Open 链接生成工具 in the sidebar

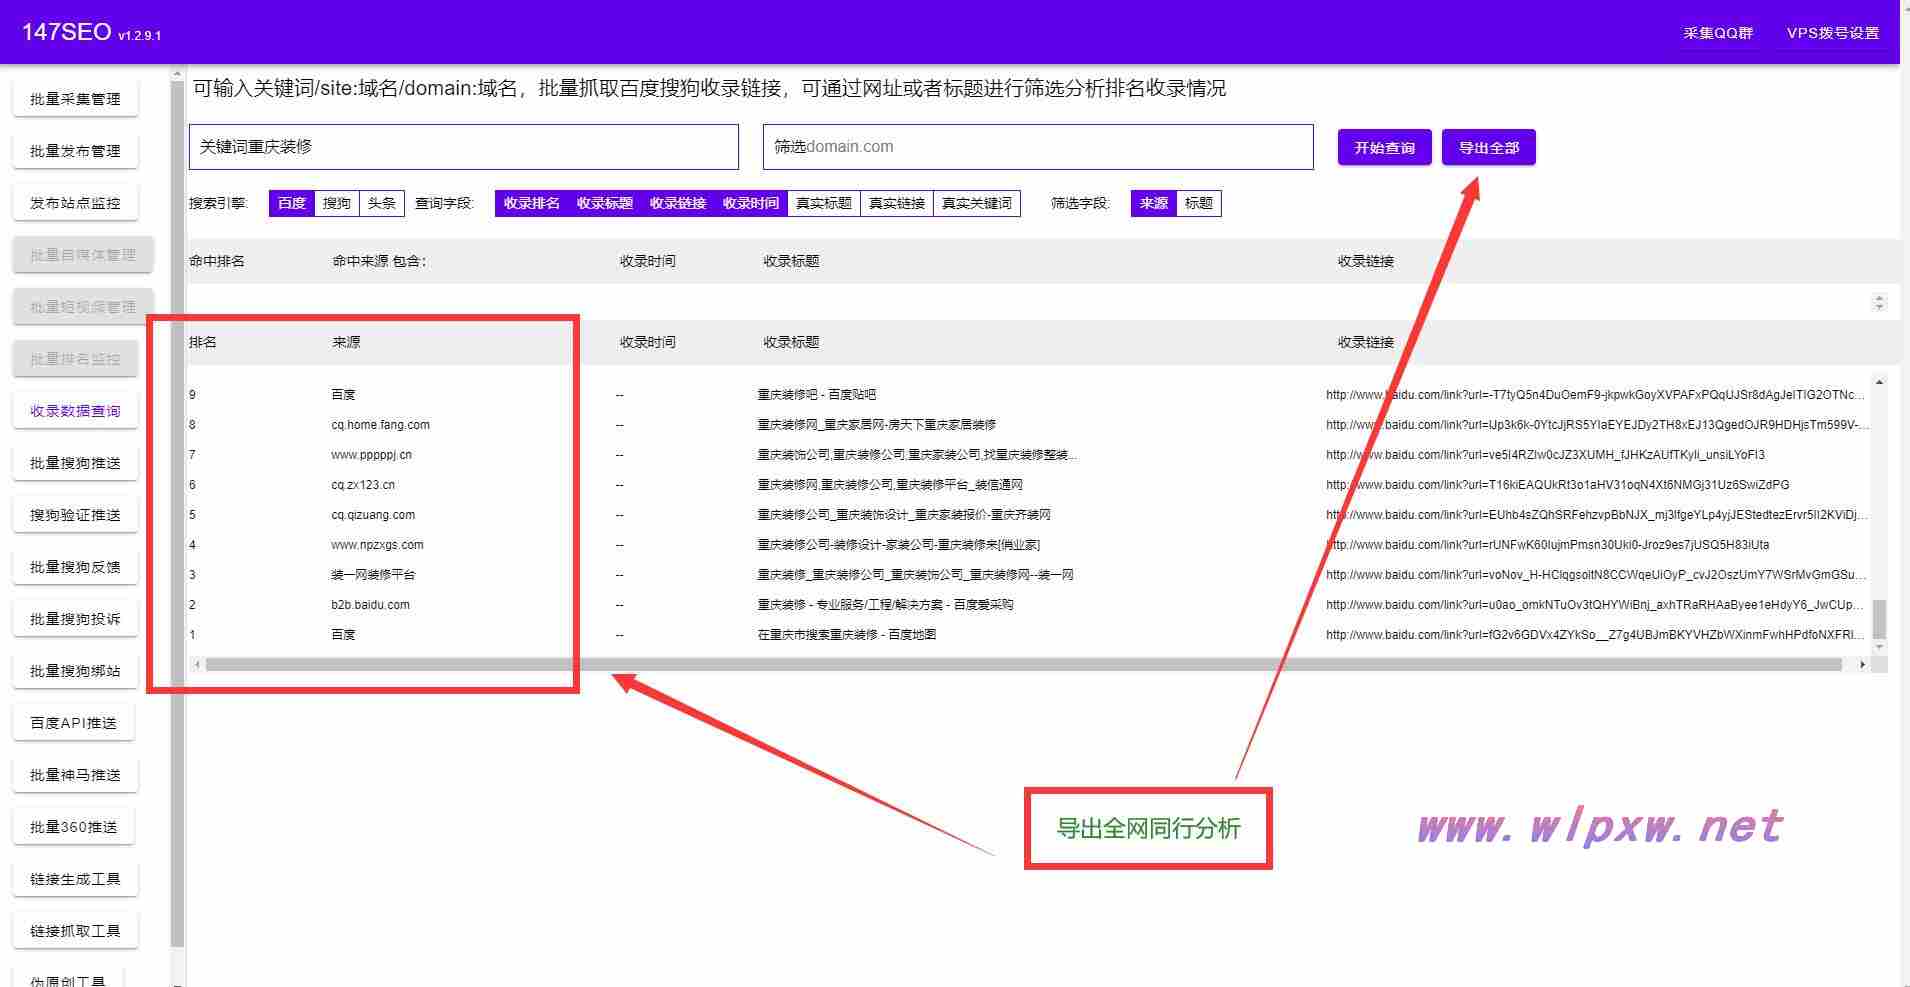click(x=75, y=879)
